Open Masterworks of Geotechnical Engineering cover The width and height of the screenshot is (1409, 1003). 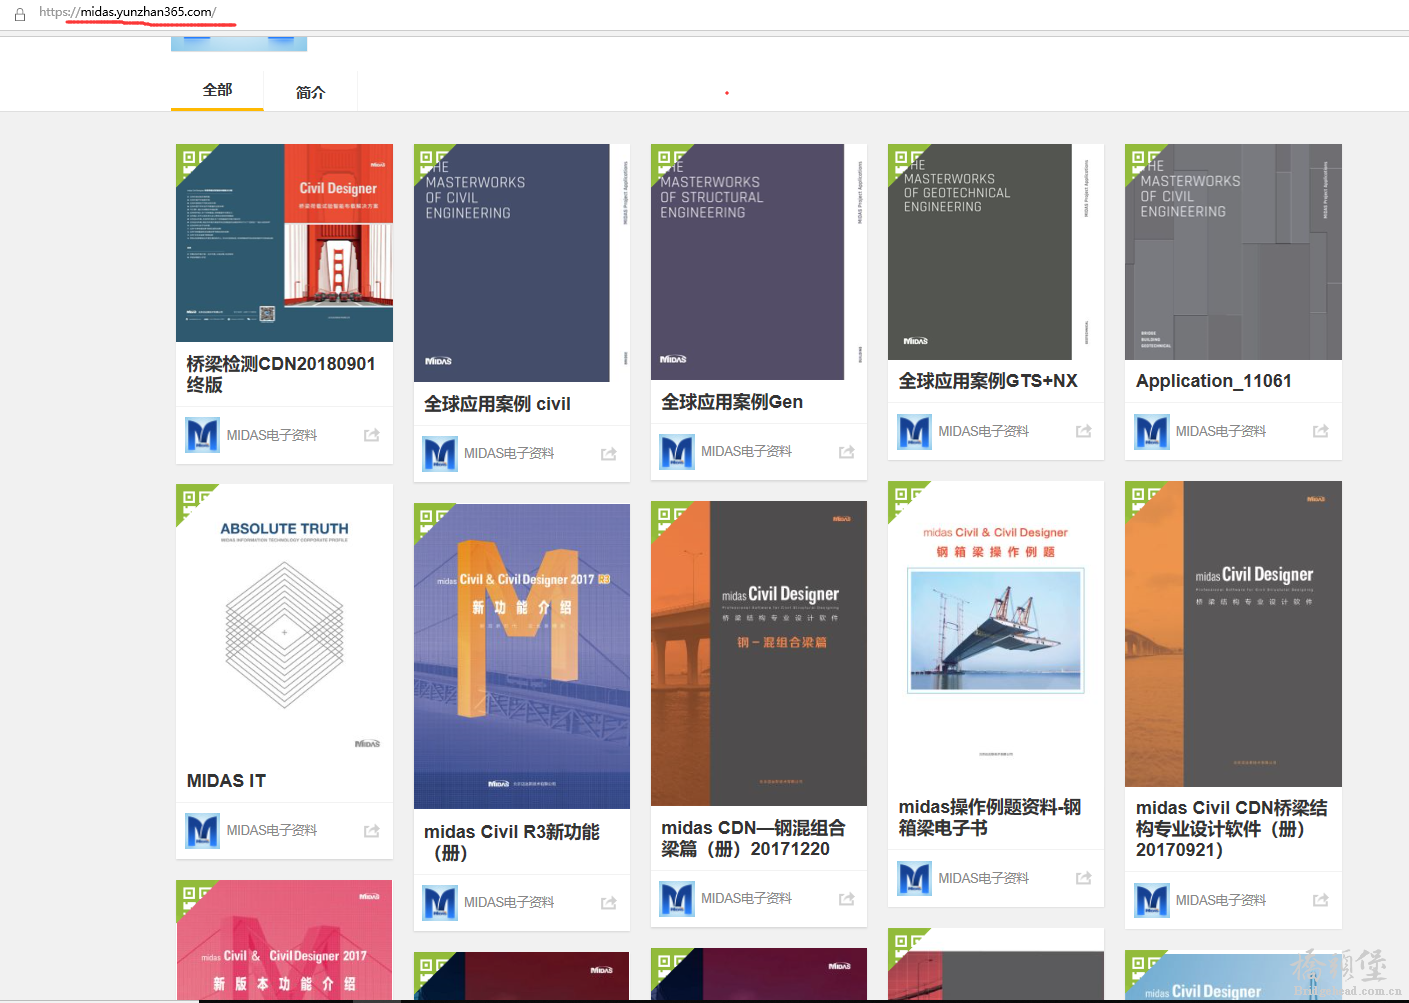coord(996,252)
